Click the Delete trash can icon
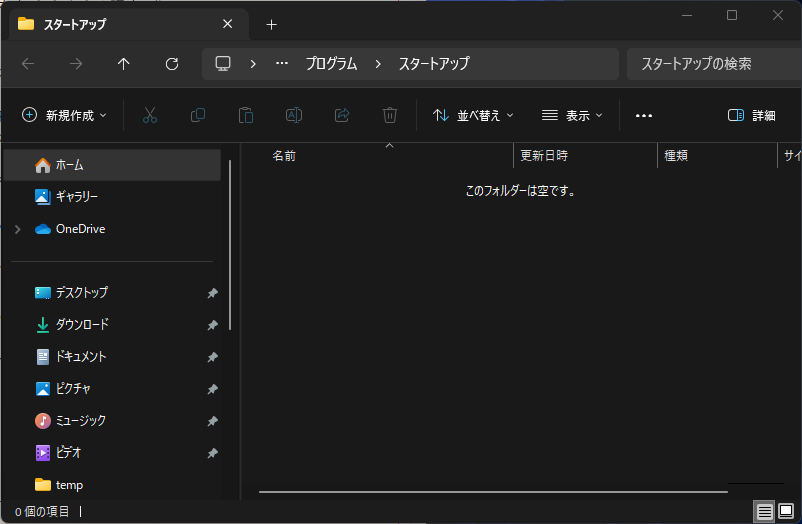This screenshot has height=524, width=802. pyautogui.click(x=390, y=115)
